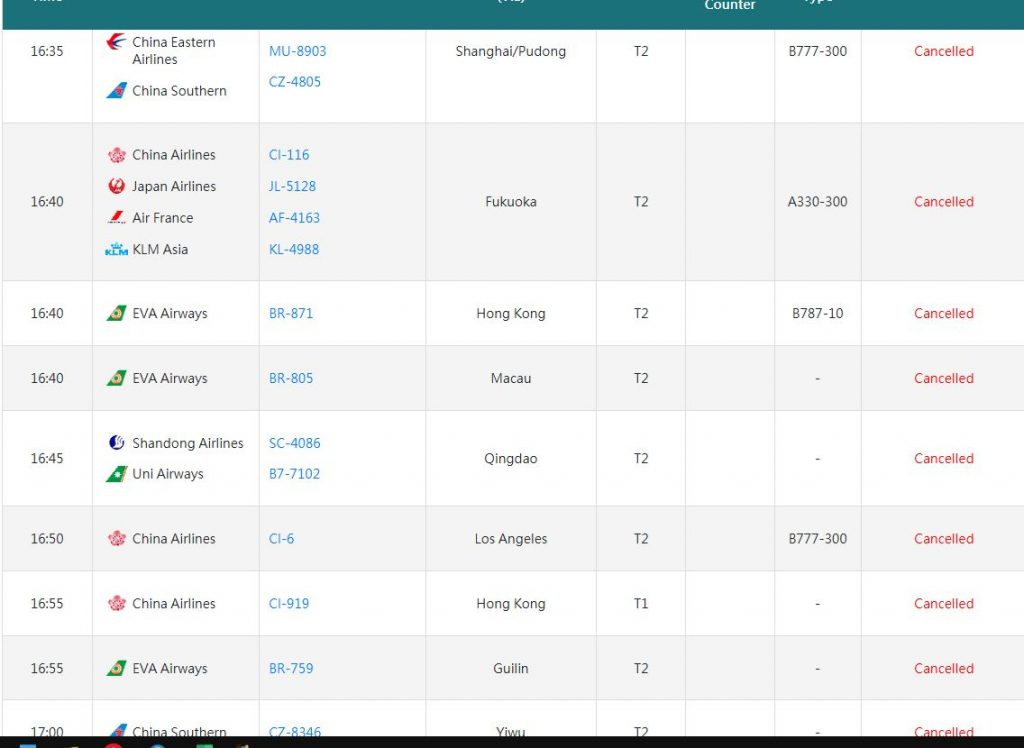The image size is (1024, 748).
Task: Click the Japan Airlines red crane logo
Action: (x=116, y=186)
